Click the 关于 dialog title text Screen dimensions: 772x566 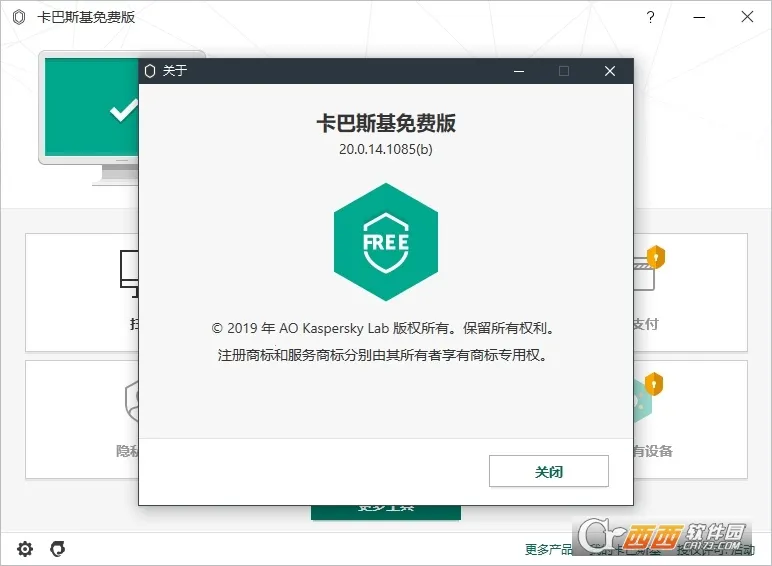pos(175,71)
